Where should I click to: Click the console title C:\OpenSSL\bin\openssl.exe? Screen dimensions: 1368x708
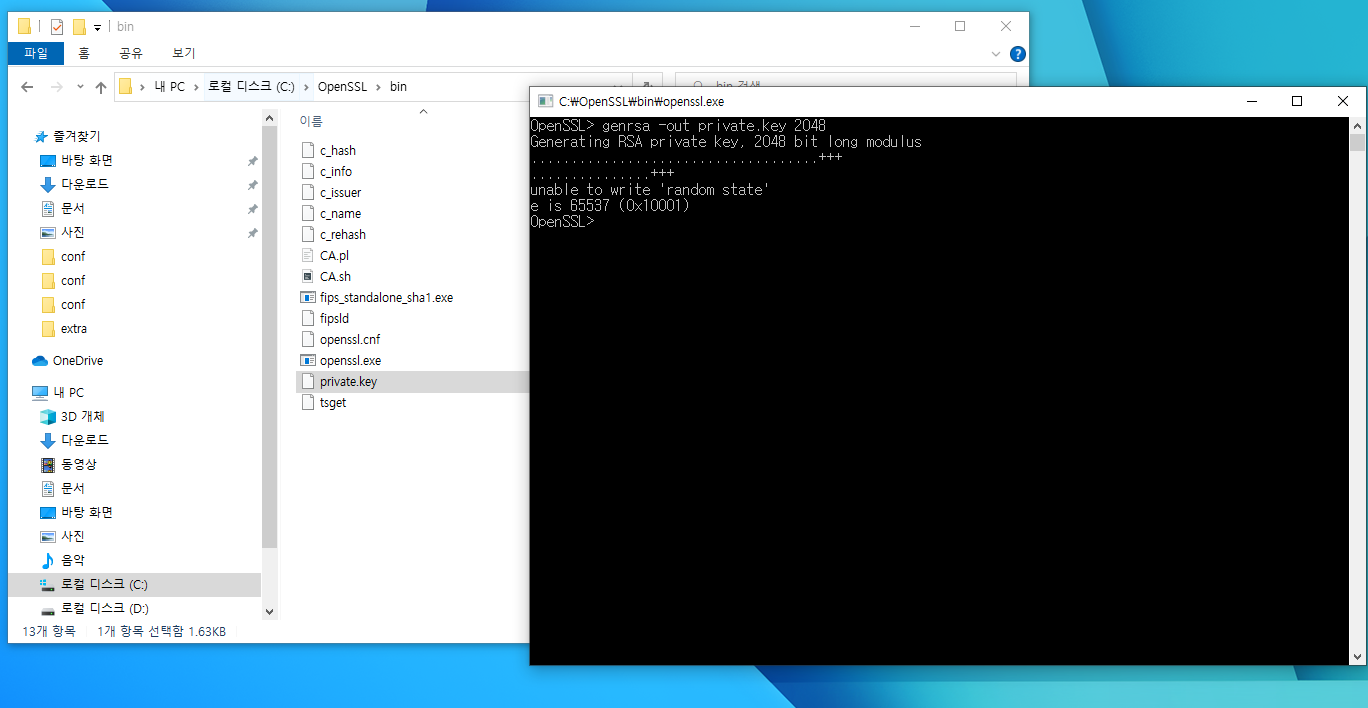tap(641, 101)
